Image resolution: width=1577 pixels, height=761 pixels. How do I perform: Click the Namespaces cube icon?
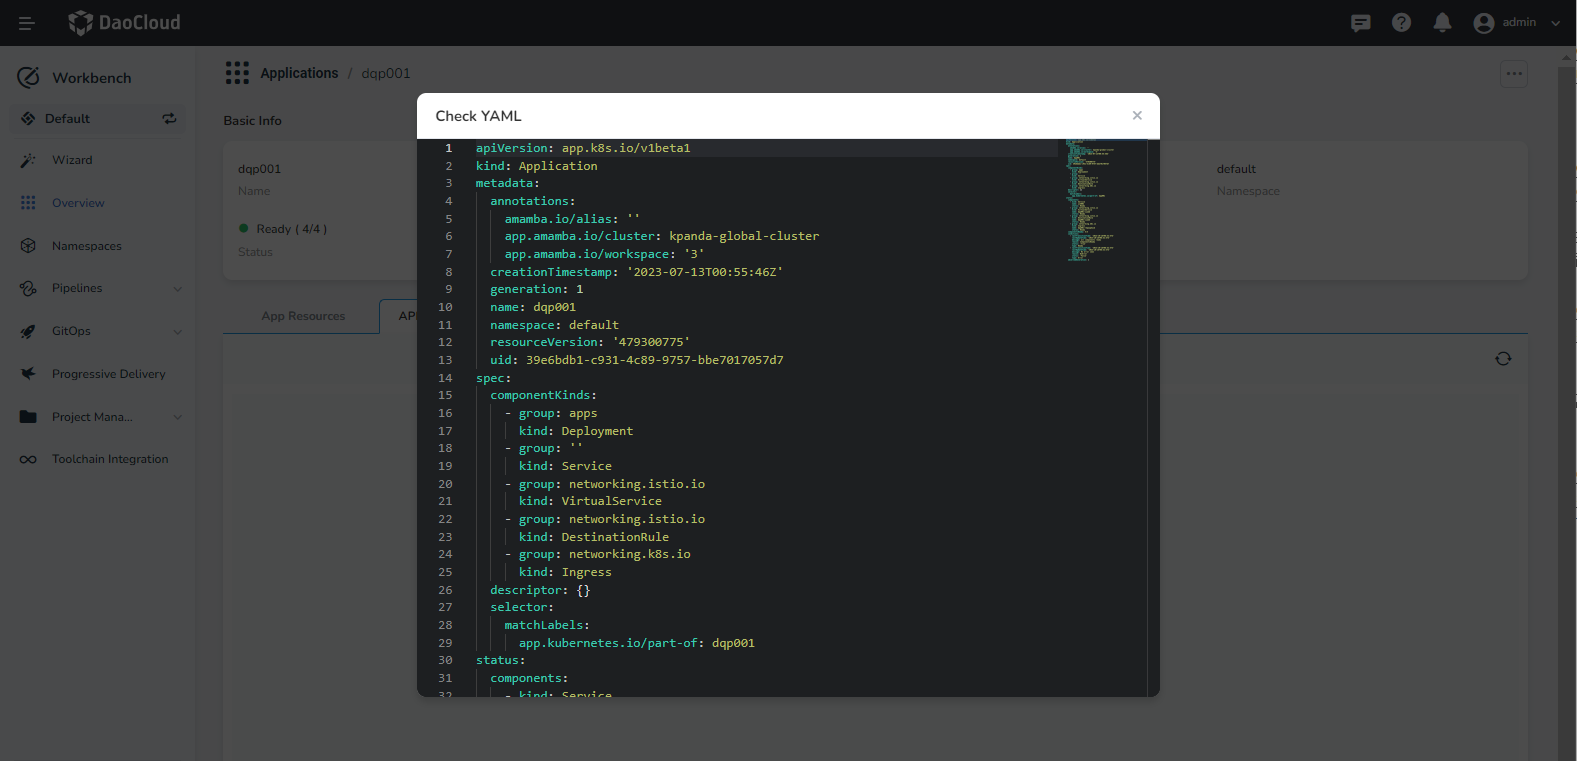pyautogui.click(x=28, y=246)
